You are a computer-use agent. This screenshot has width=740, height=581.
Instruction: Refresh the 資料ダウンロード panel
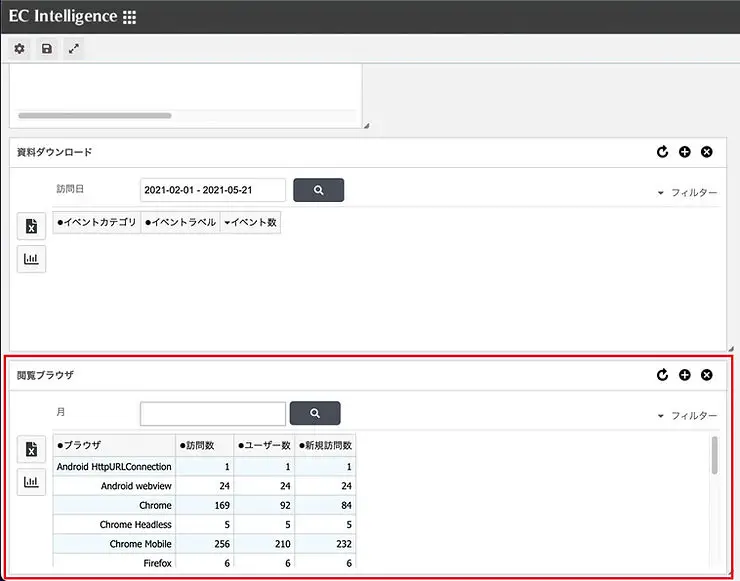coord(662,152)
